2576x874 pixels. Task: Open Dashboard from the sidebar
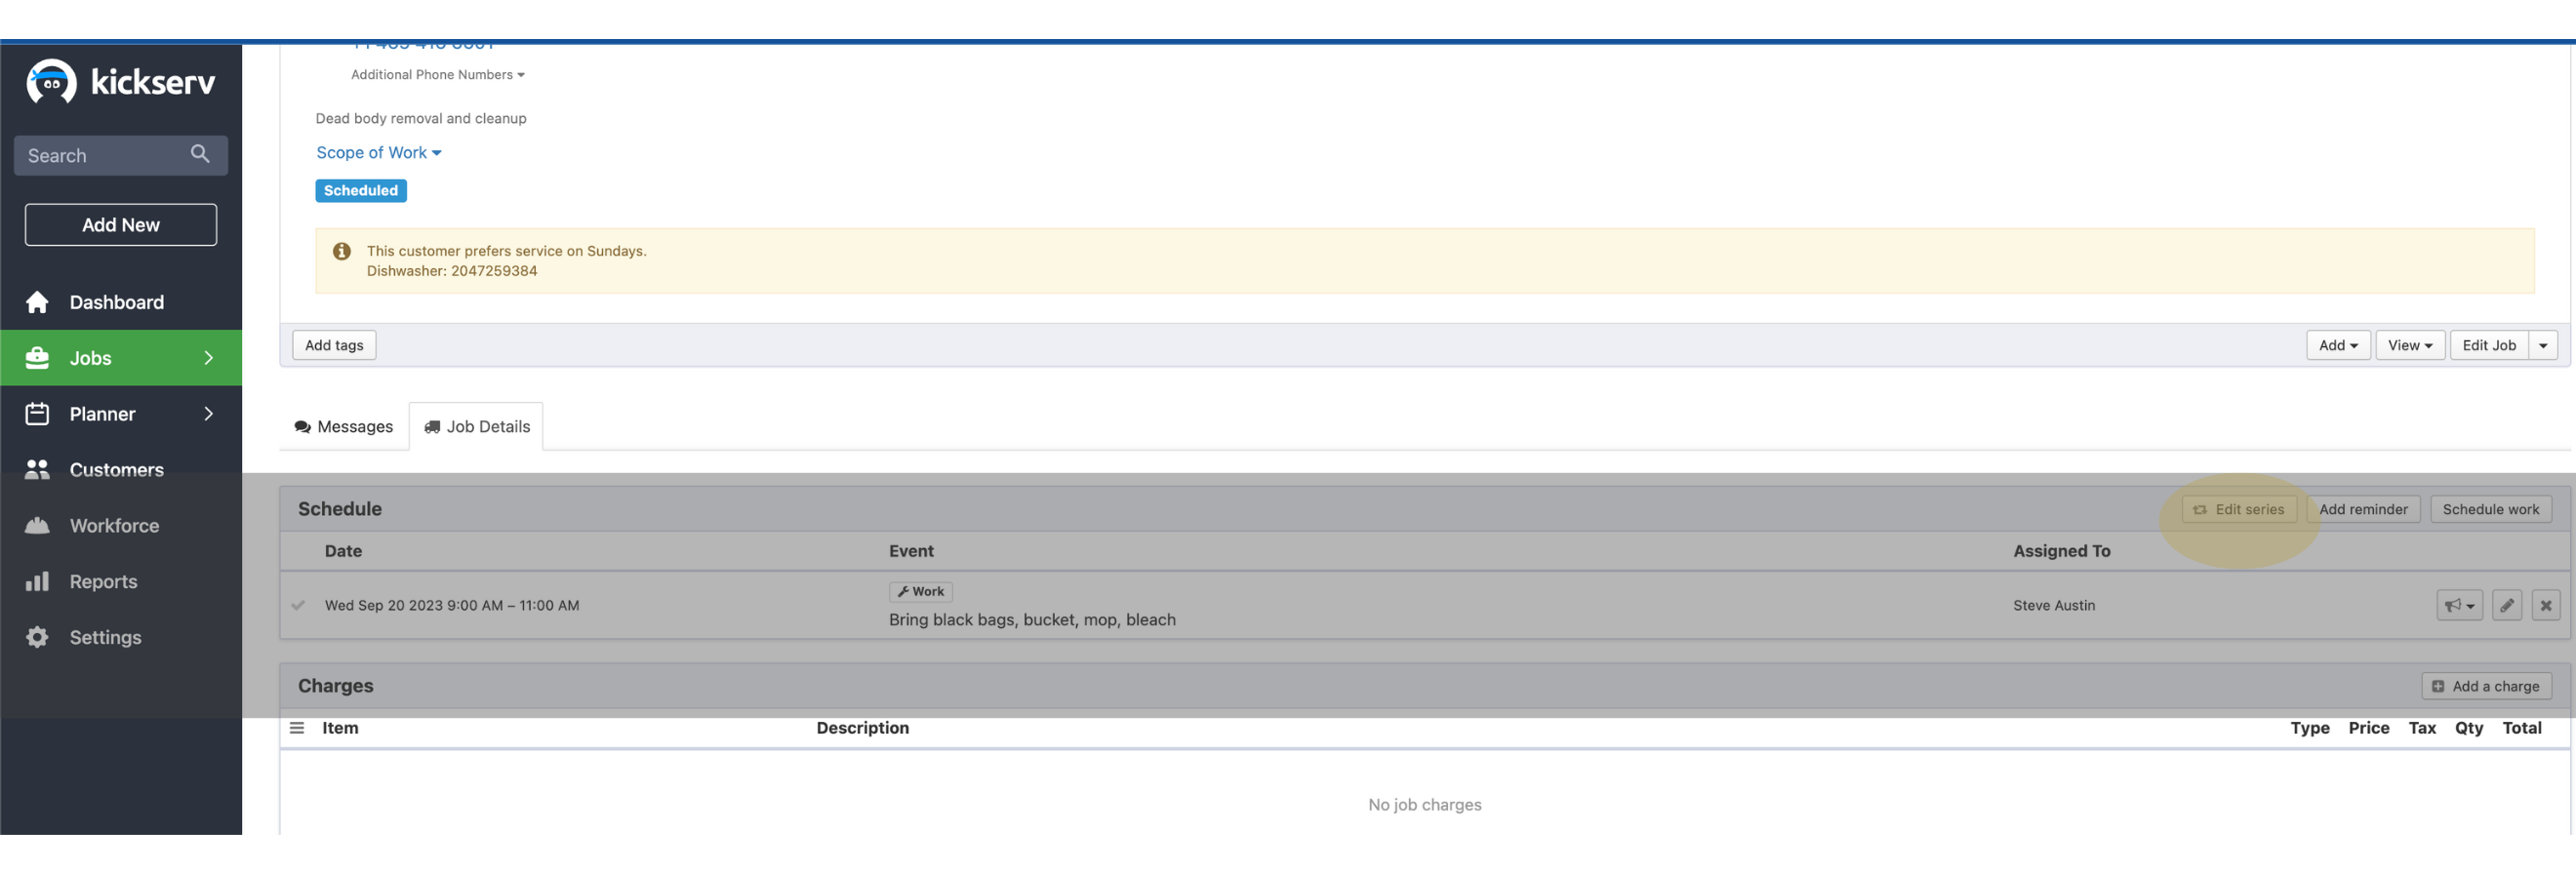[x=121, y=302]
